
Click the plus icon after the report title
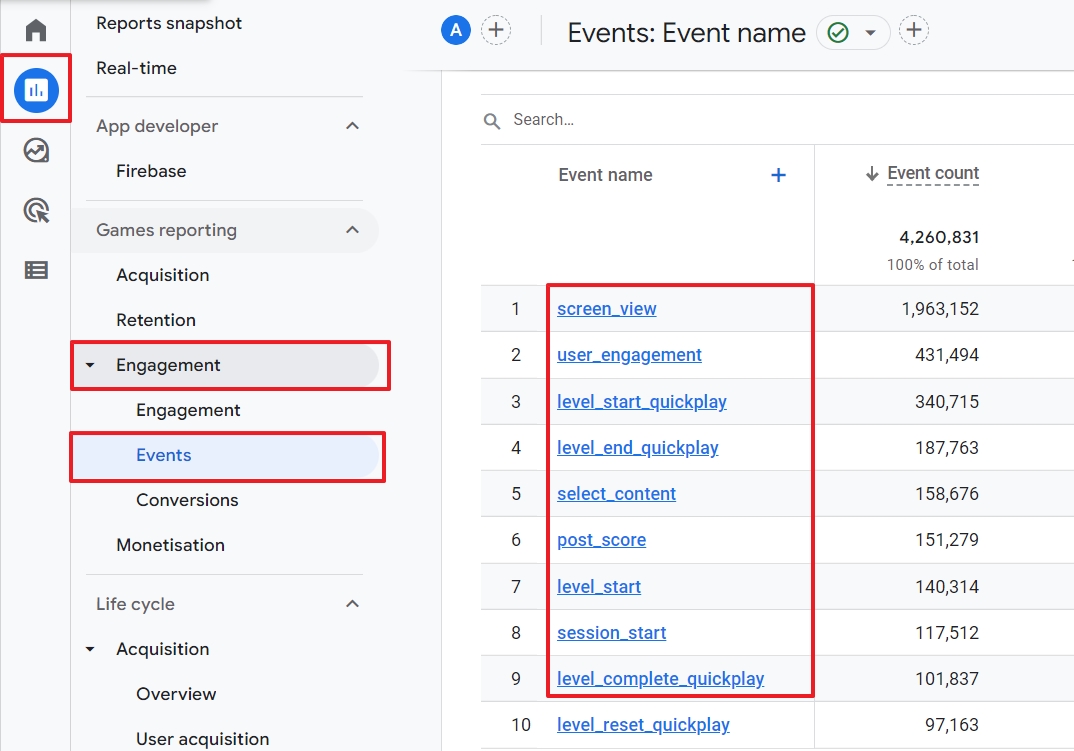point(913,31)
